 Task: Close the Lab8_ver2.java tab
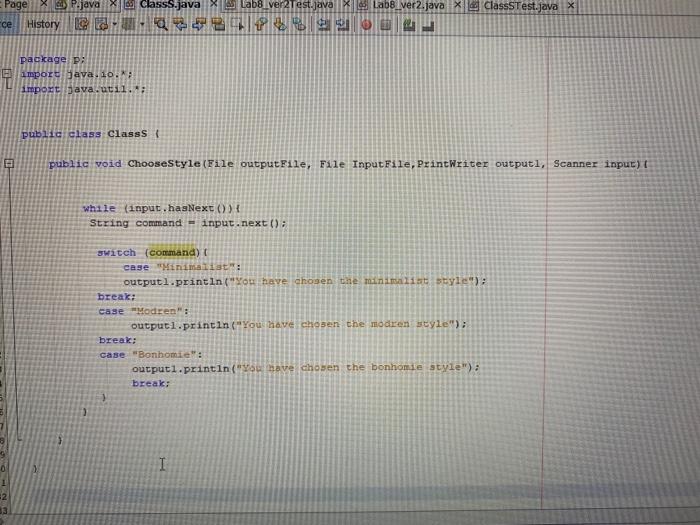coord(458,5)
